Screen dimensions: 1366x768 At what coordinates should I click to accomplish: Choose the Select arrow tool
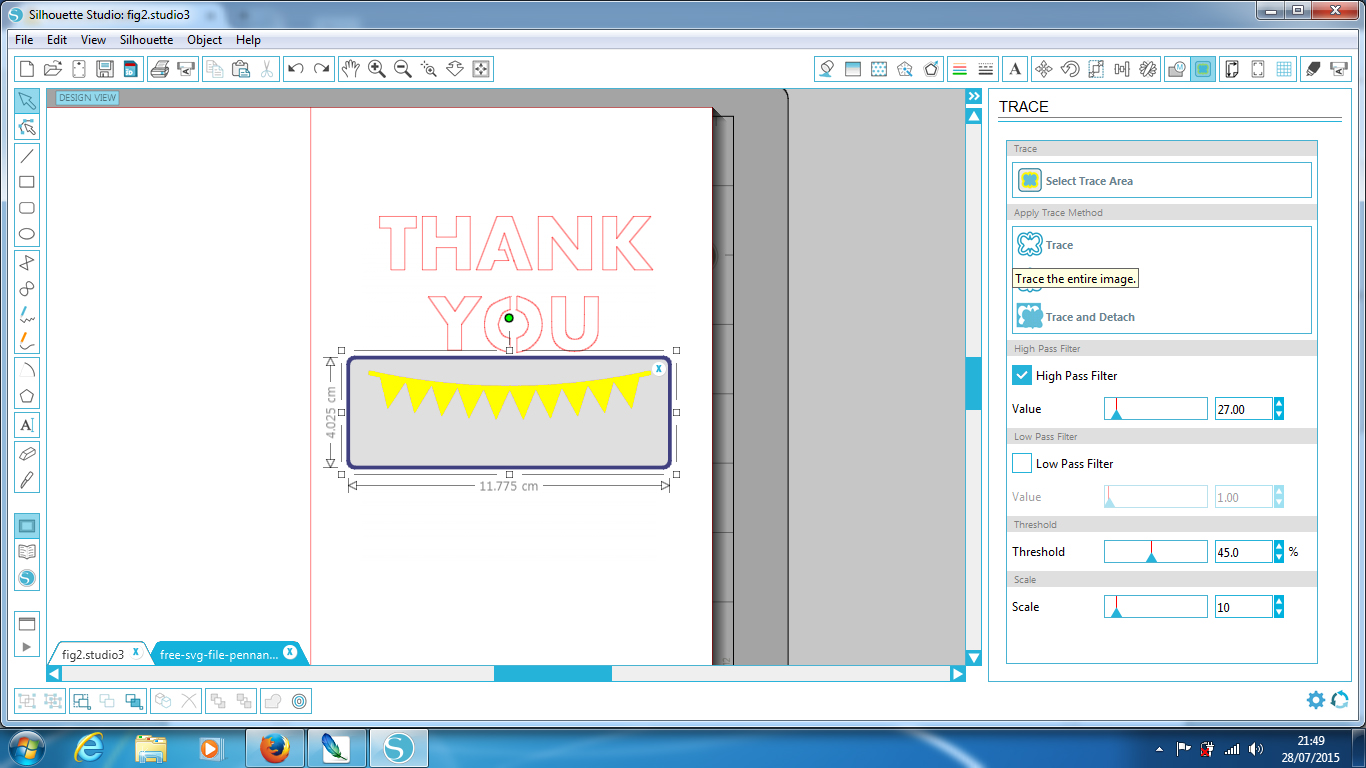[x=27, y=101]
